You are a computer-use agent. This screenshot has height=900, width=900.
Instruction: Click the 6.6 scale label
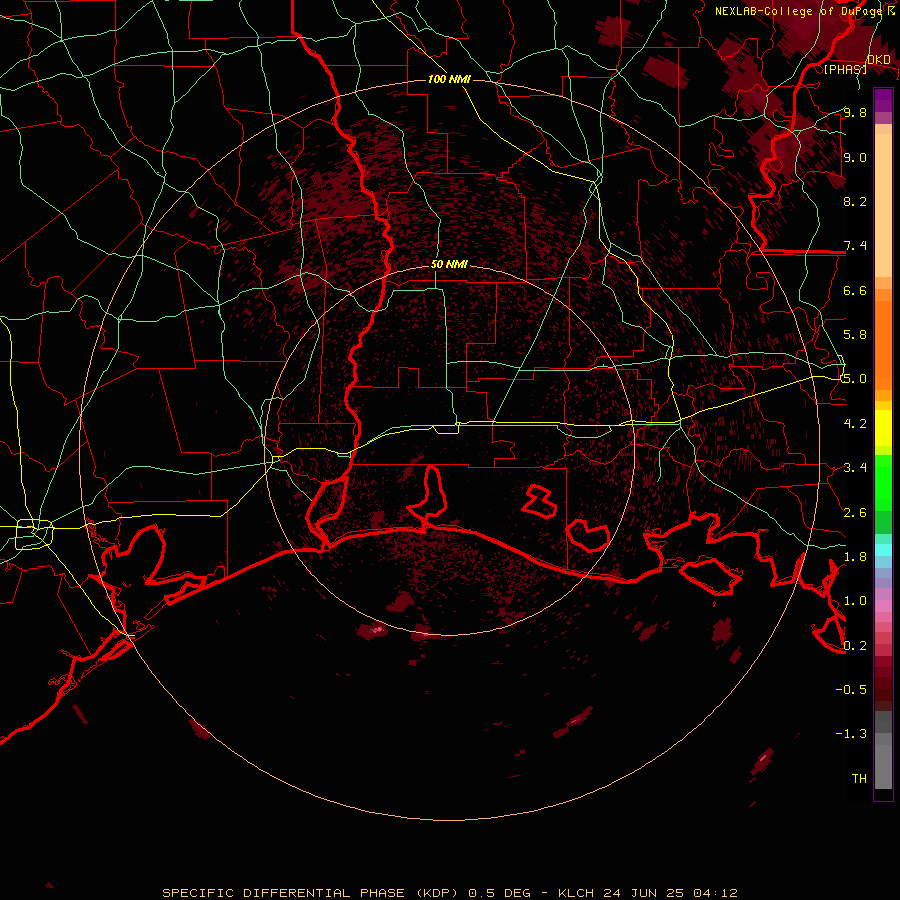click(x=855, y=290)
